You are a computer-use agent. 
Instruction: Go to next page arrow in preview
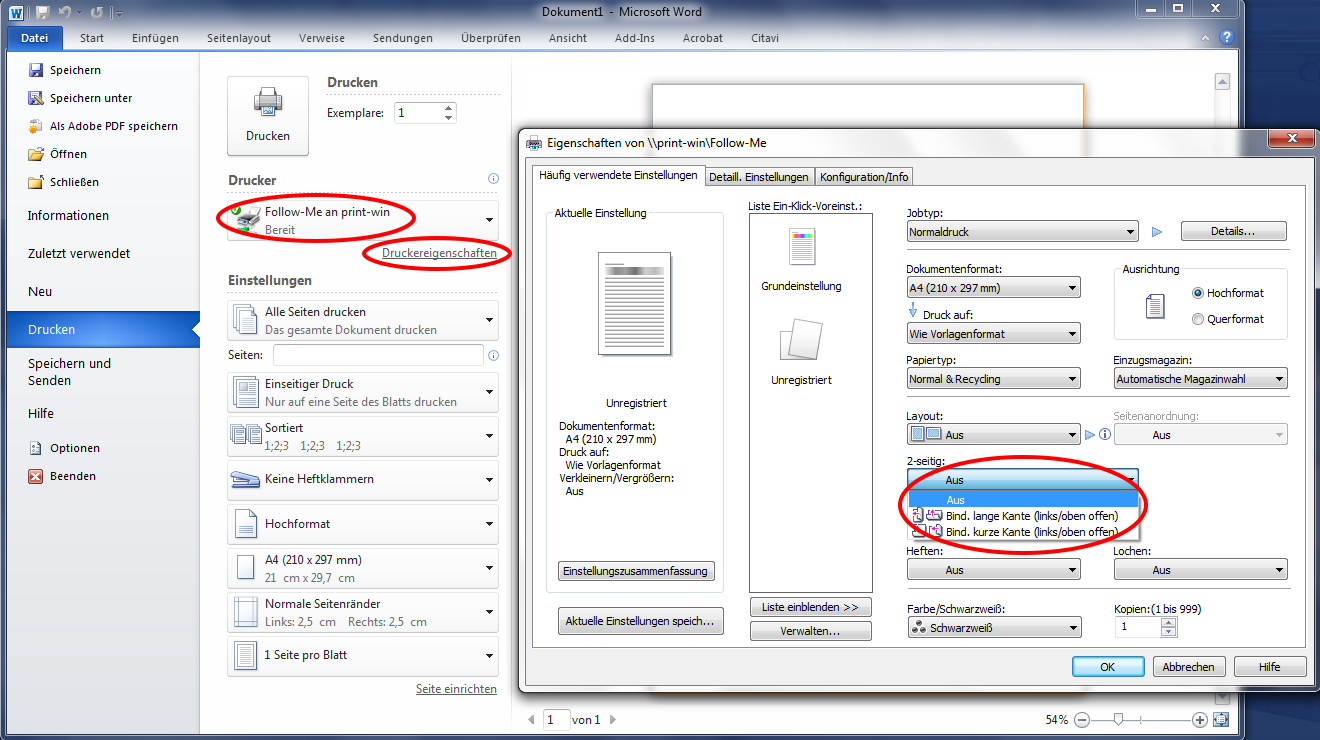coord(613,719)
